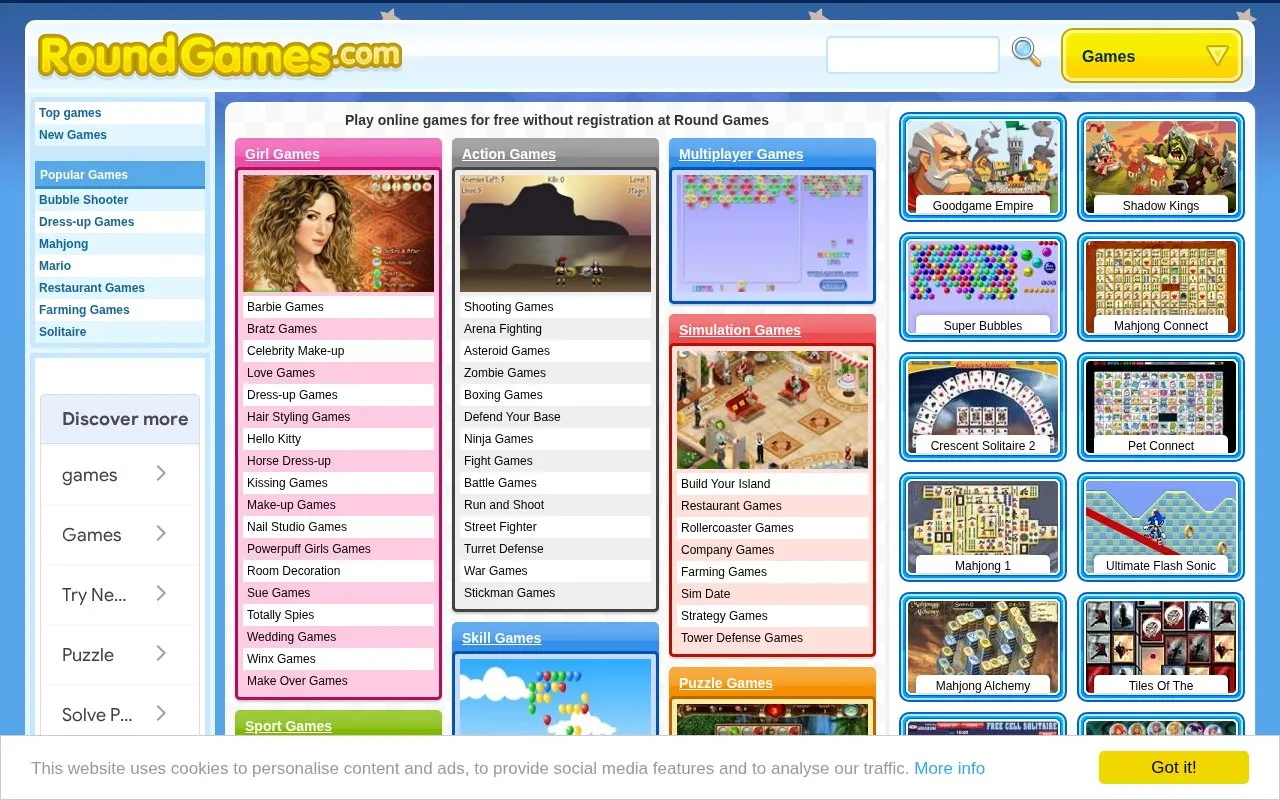Viewport: 1280px width, 800px height.
Task: Click the Simulation Games heading
Action: click(x=740, y=330)
